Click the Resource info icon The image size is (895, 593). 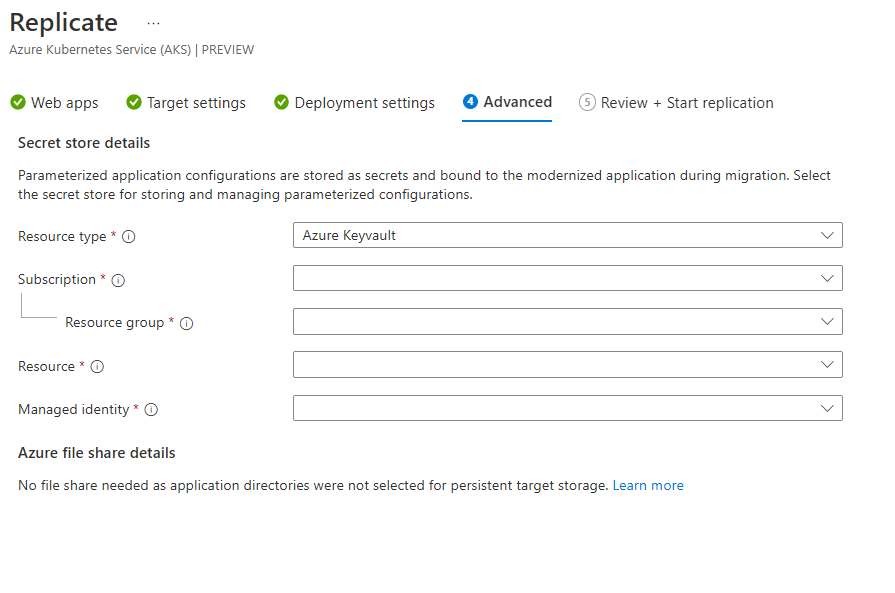tap(98, 366)
